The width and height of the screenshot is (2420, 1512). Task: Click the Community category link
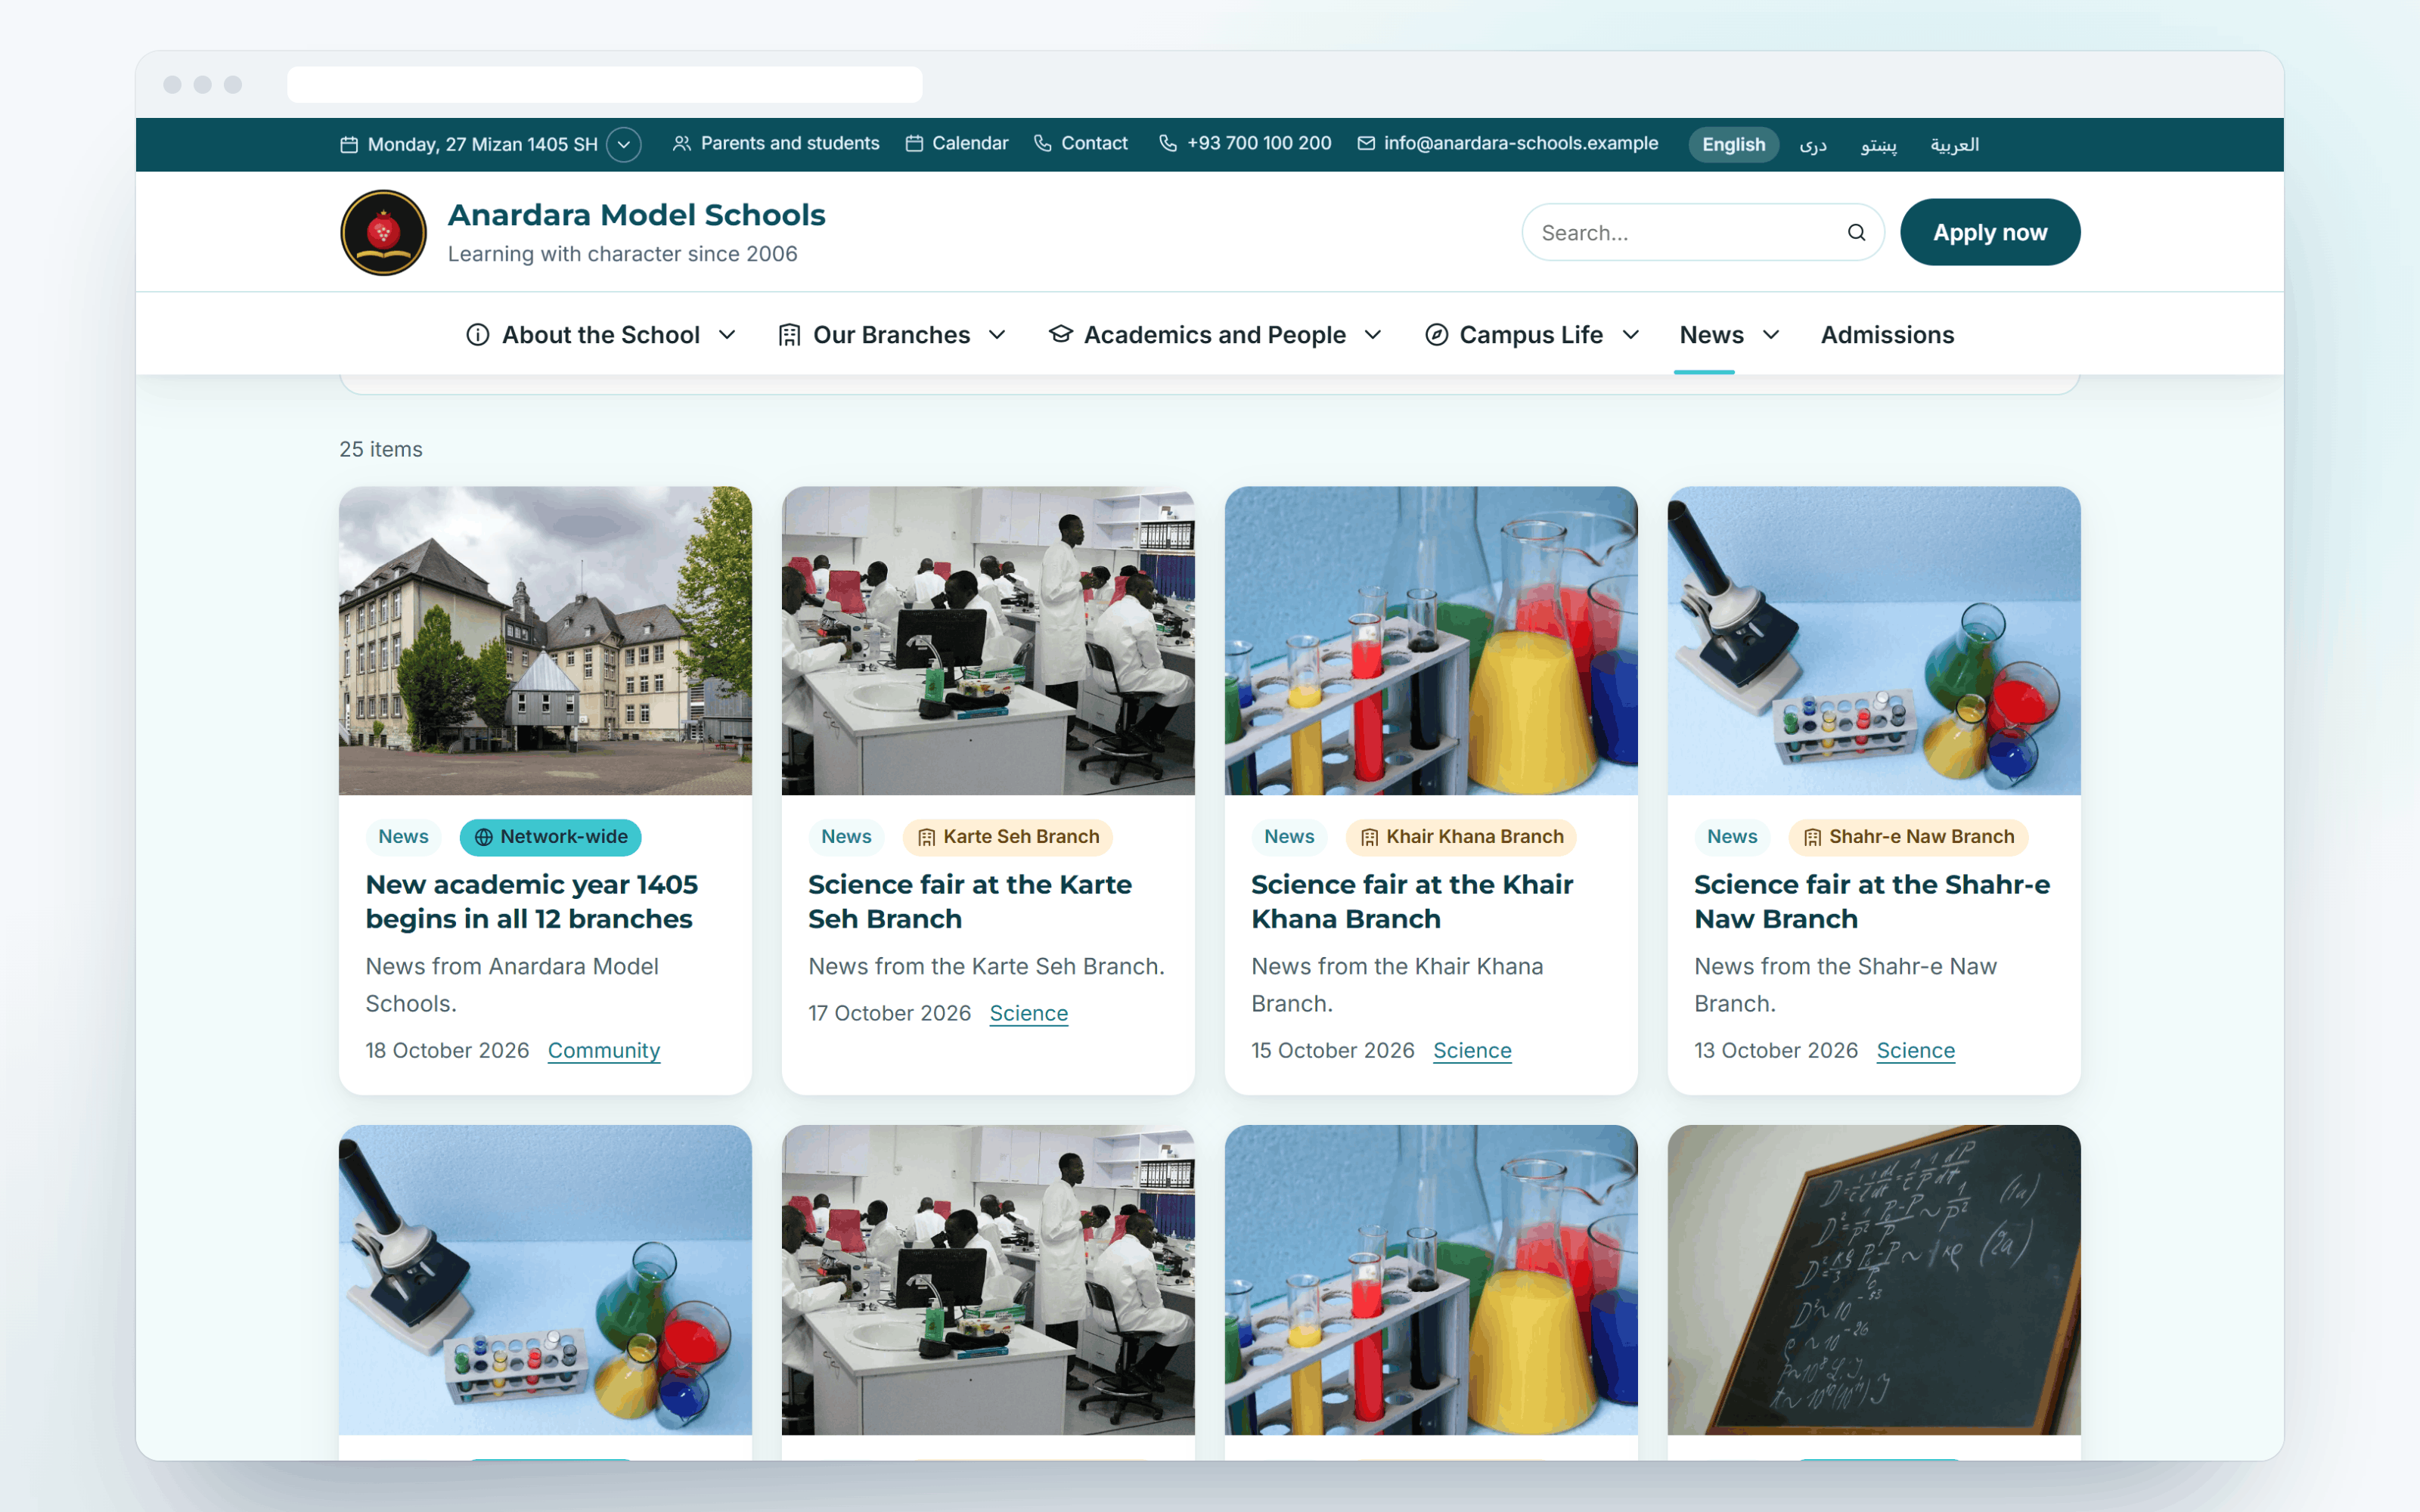pyautogui.click(x=604, y=1050)
